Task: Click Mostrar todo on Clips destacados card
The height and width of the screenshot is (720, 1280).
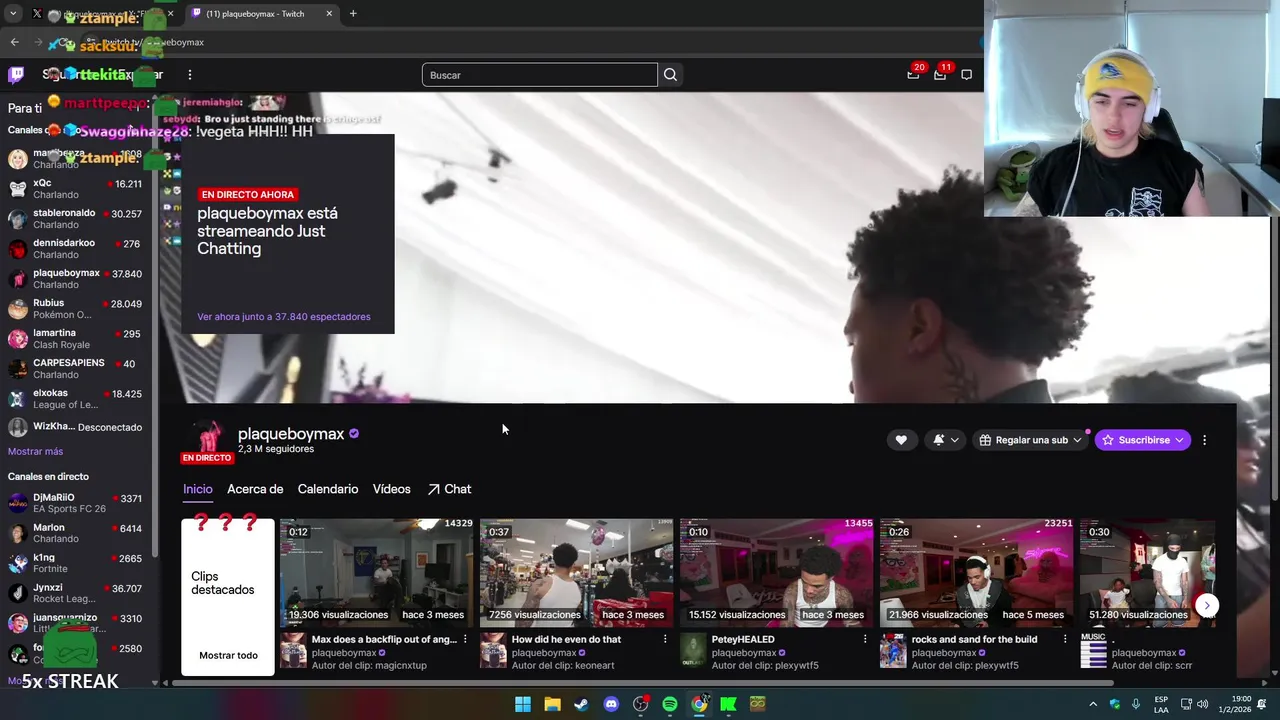Action: pyautogui.click(x=228, y=655)
